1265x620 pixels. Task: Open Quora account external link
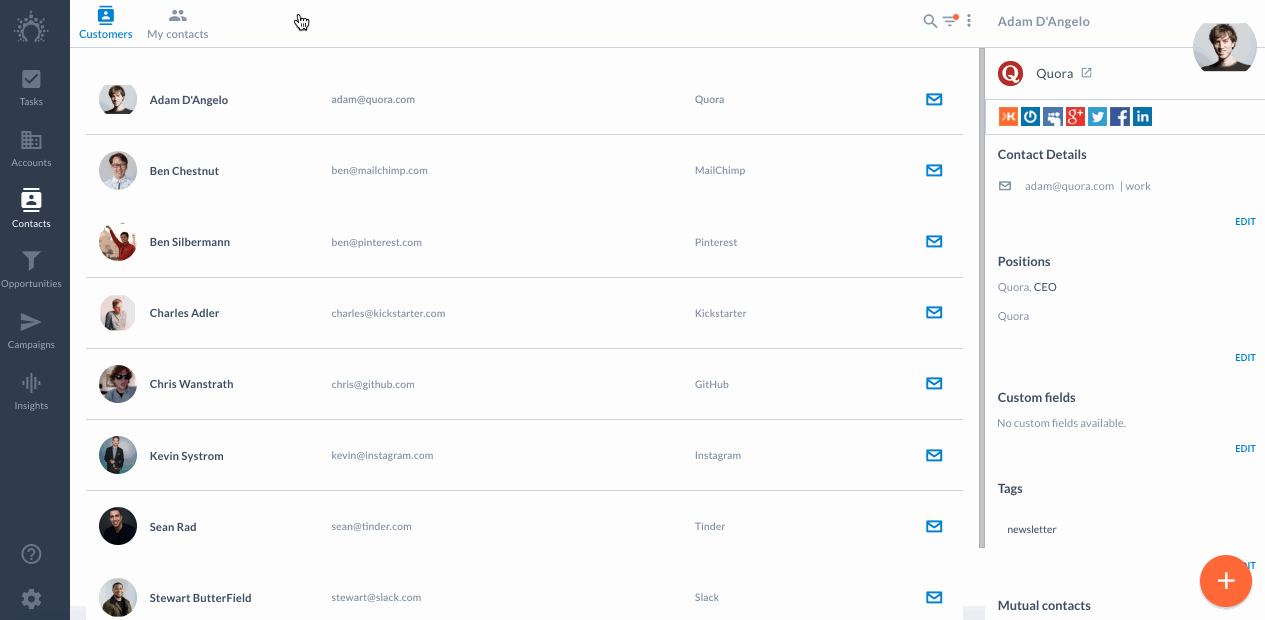[1087, 73]
